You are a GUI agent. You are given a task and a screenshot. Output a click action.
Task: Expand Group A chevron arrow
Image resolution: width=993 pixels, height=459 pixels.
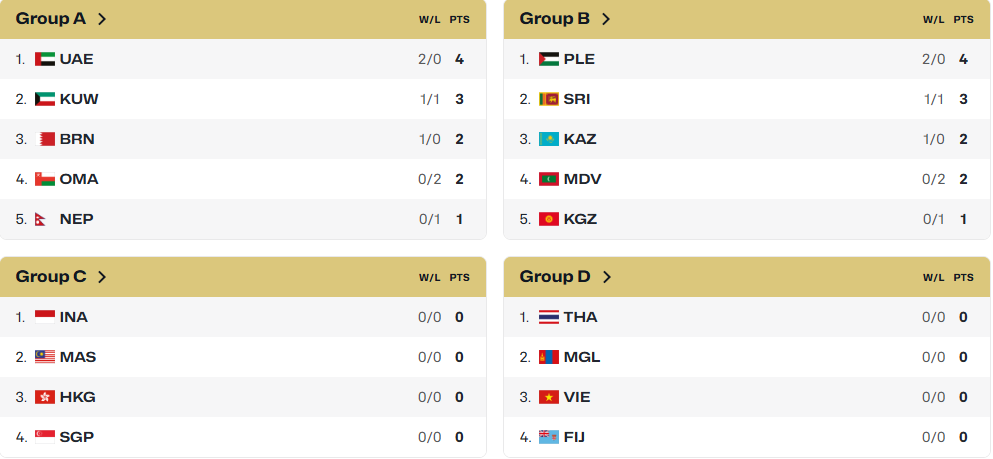click(x=102, y=19)
